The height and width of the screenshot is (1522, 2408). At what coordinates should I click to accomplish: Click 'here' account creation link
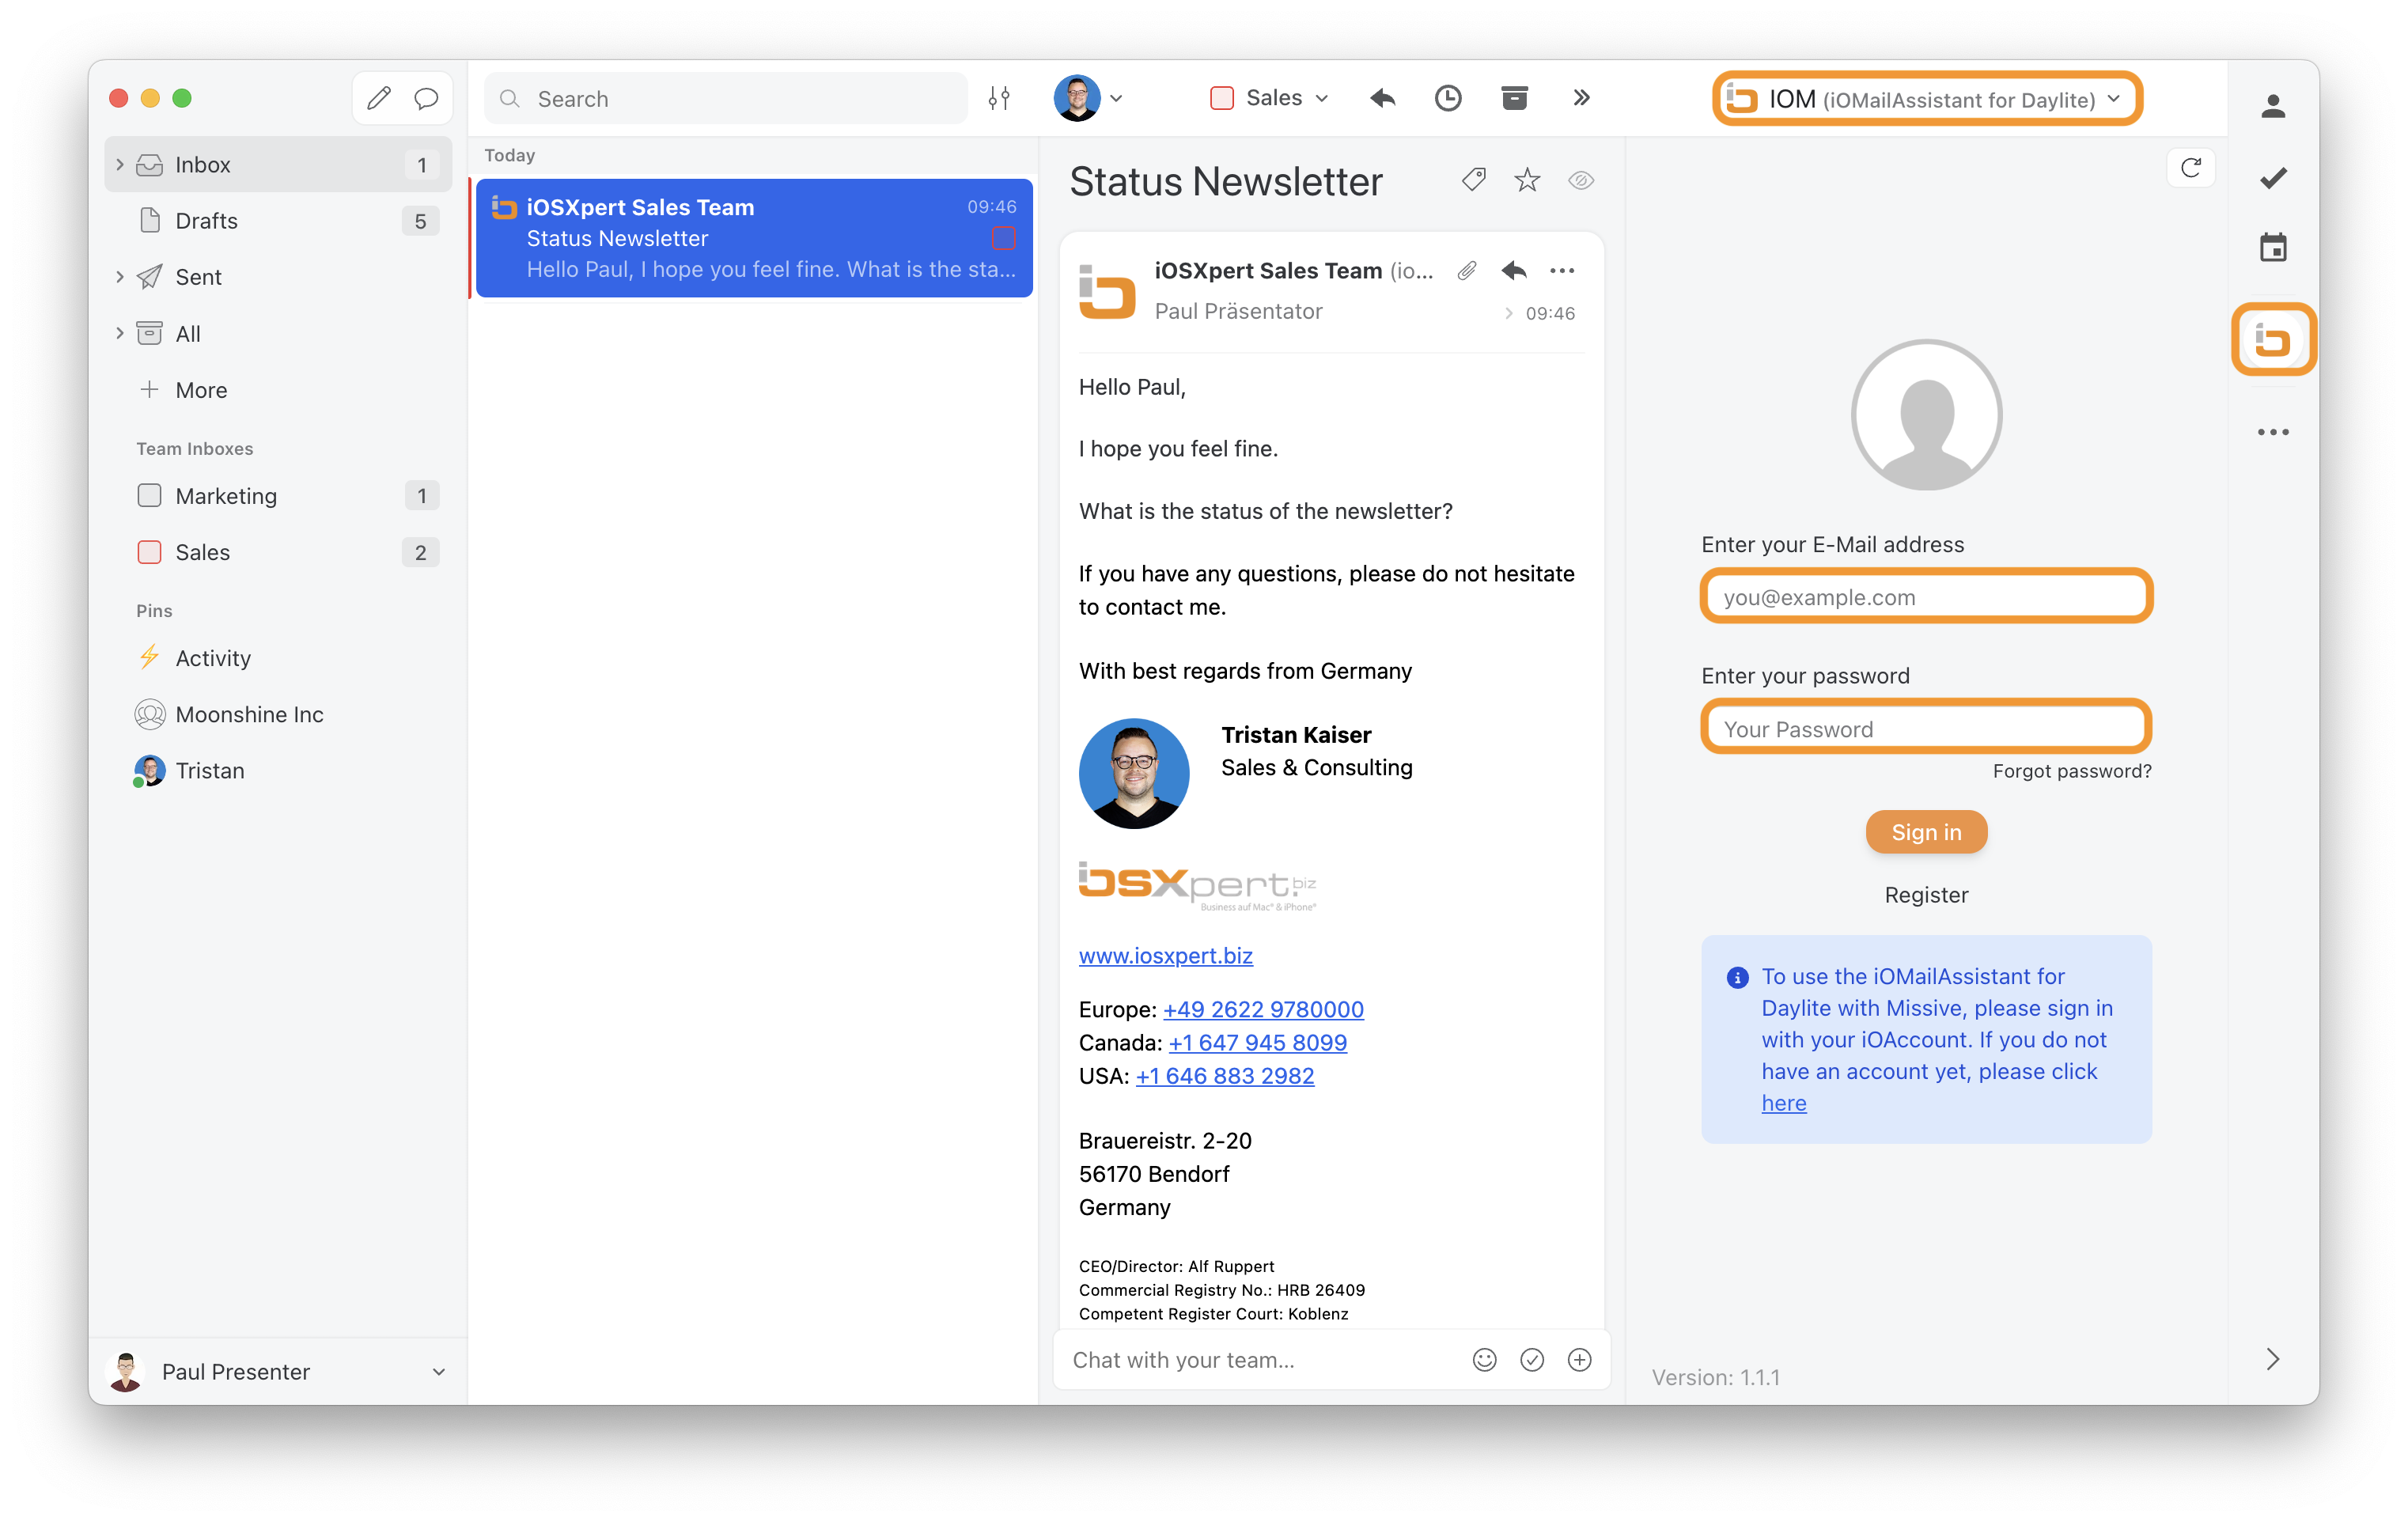(1783, 1103)
